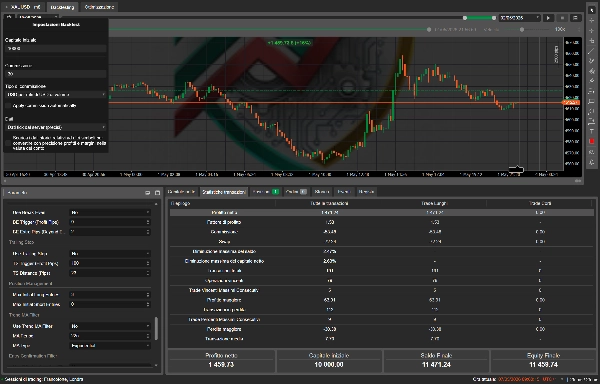Open the Statistiche transazioni tab

224,192
